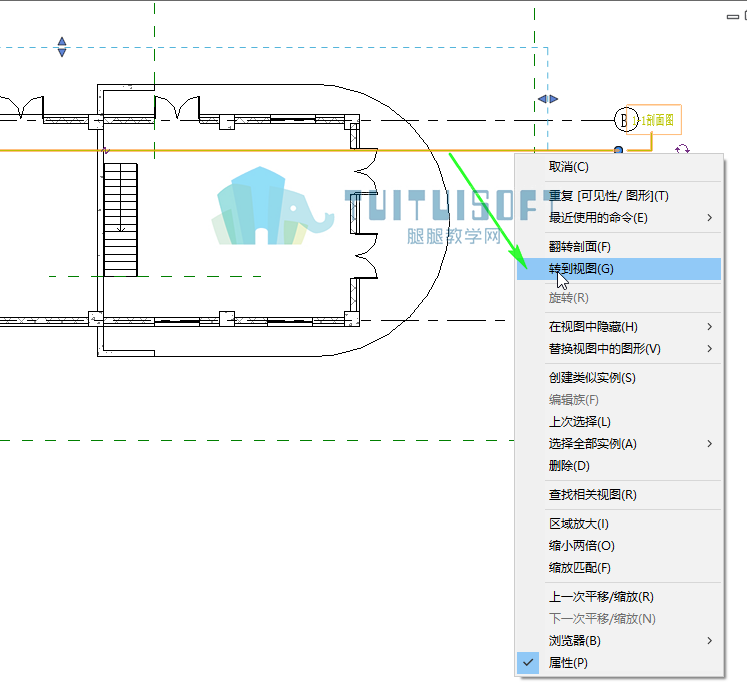Expand arrow beside 在视图中隐藏(H)
Screen dimensions: 747x687
709,327
